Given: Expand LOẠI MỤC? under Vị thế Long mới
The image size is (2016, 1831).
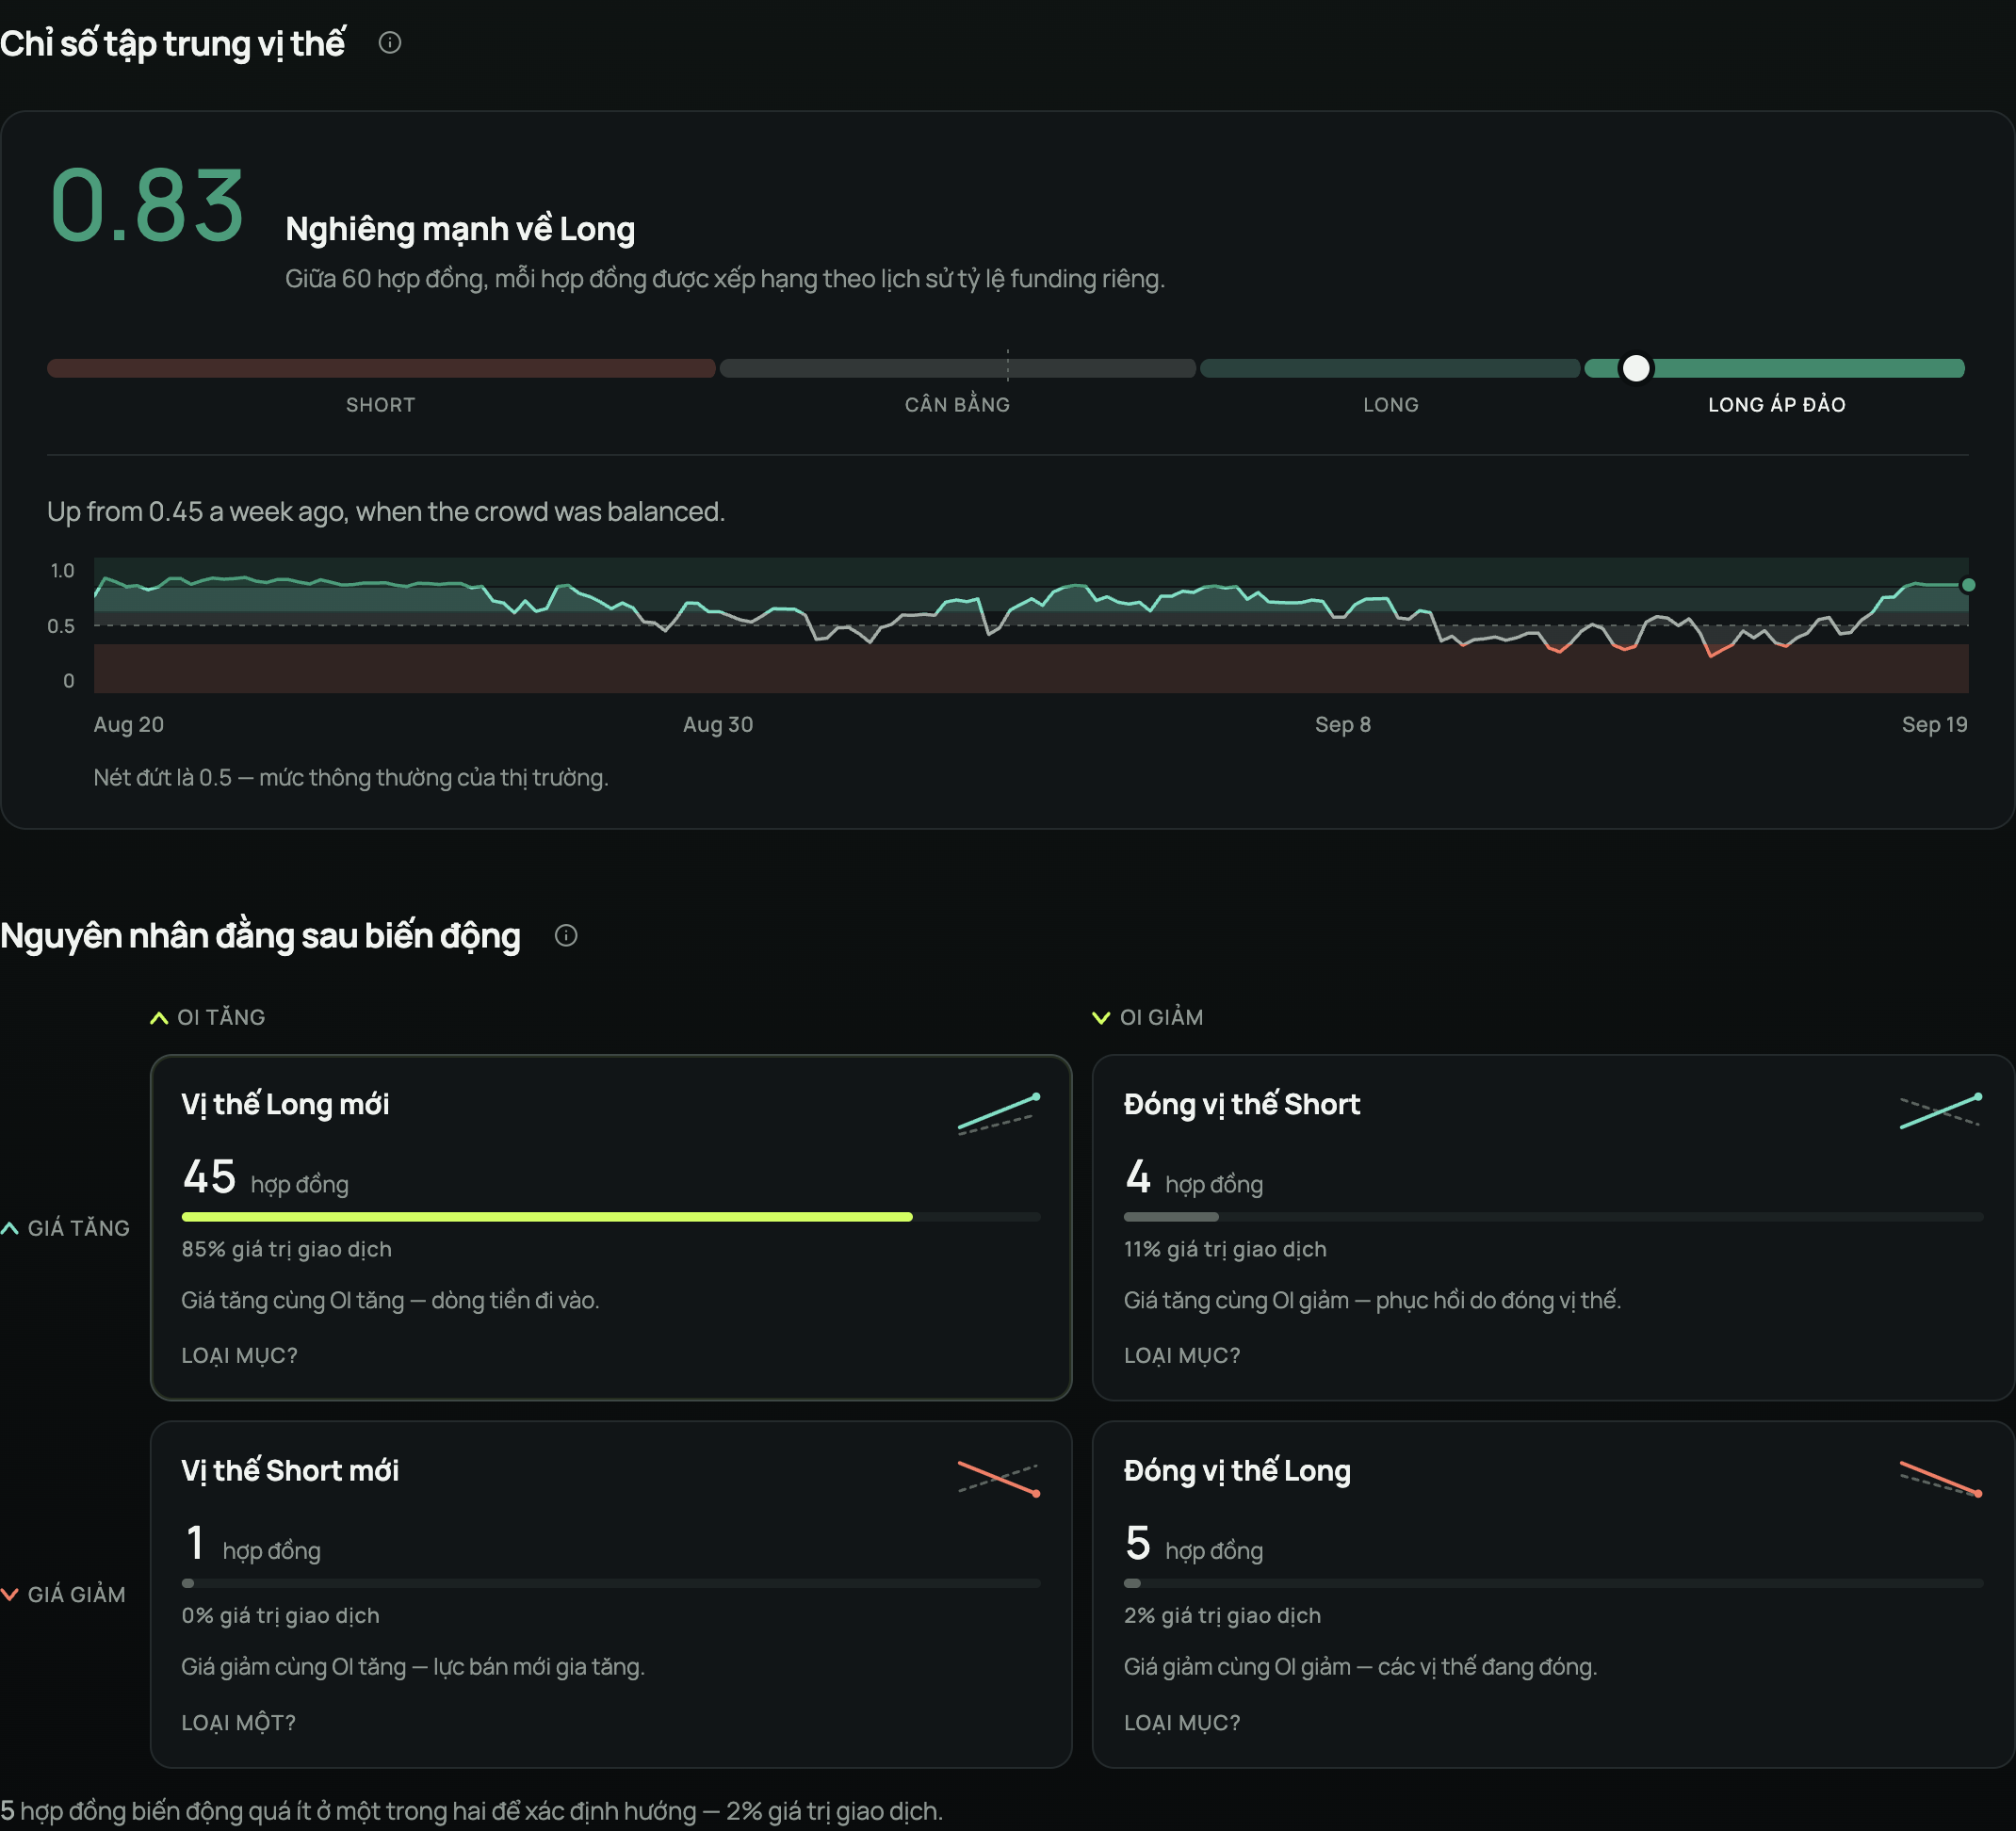Looking at the screenshot, I should (x=240, y=1355).
